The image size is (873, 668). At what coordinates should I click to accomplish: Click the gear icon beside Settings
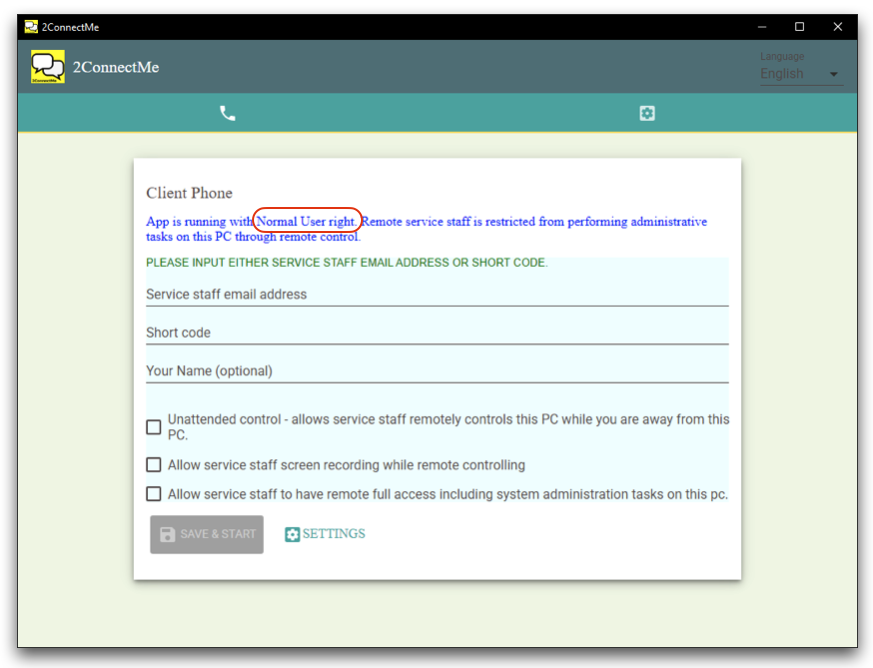pos(292,534)
